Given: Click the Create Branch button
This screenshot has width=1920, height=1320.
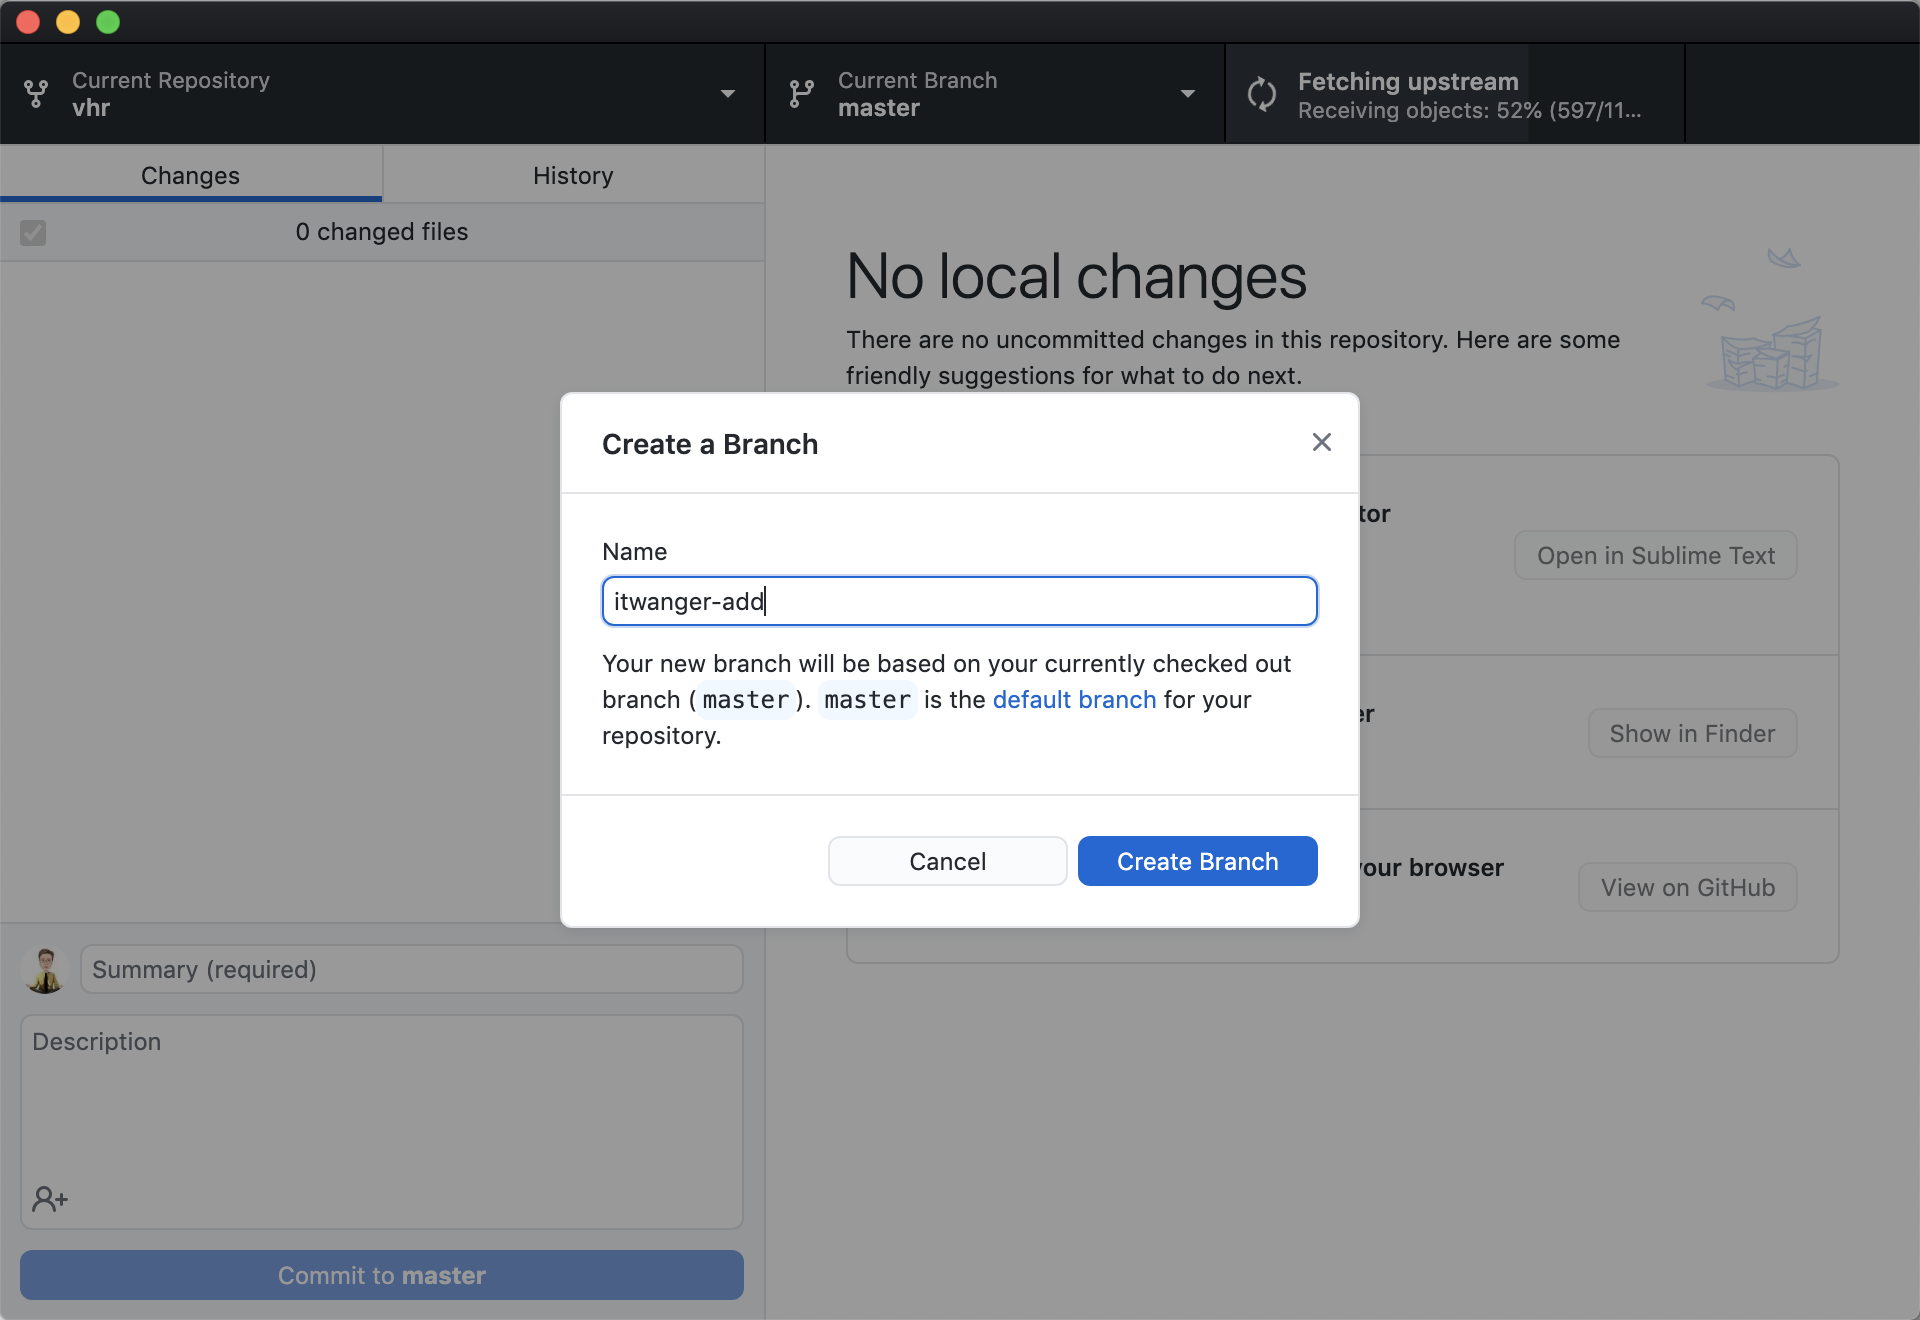Looking at the screenshot, I should [1197, 861].
